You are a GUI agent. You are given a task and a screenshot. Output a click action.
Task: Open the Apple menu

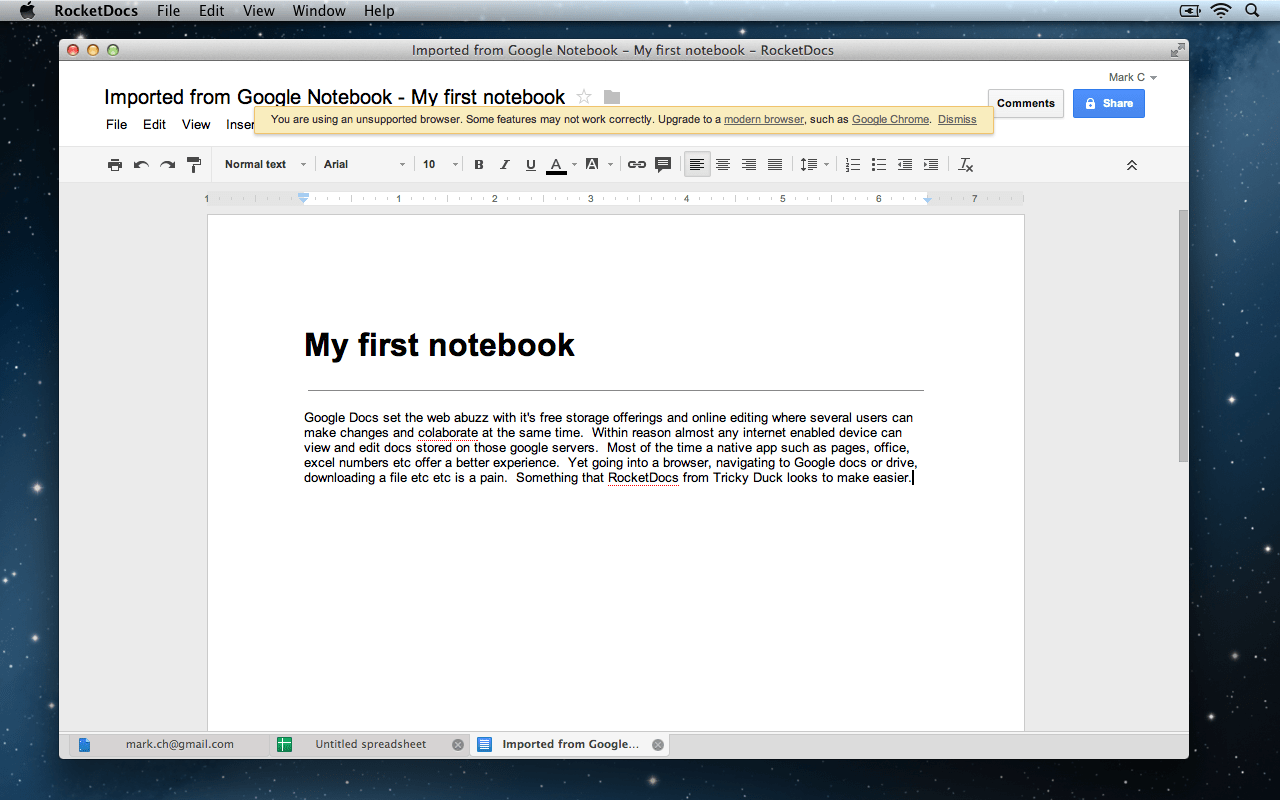click(x=27, y=11)
